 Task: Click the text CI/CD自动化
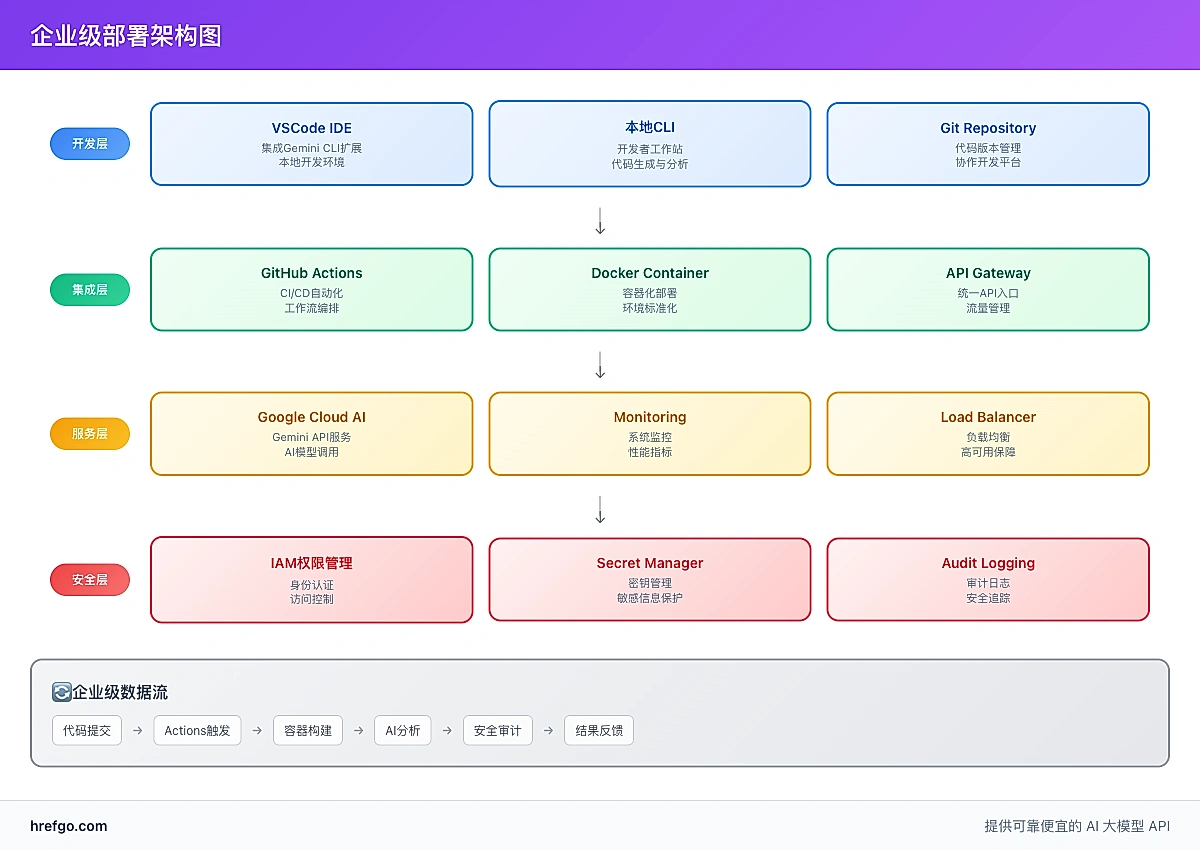[312, 293]
